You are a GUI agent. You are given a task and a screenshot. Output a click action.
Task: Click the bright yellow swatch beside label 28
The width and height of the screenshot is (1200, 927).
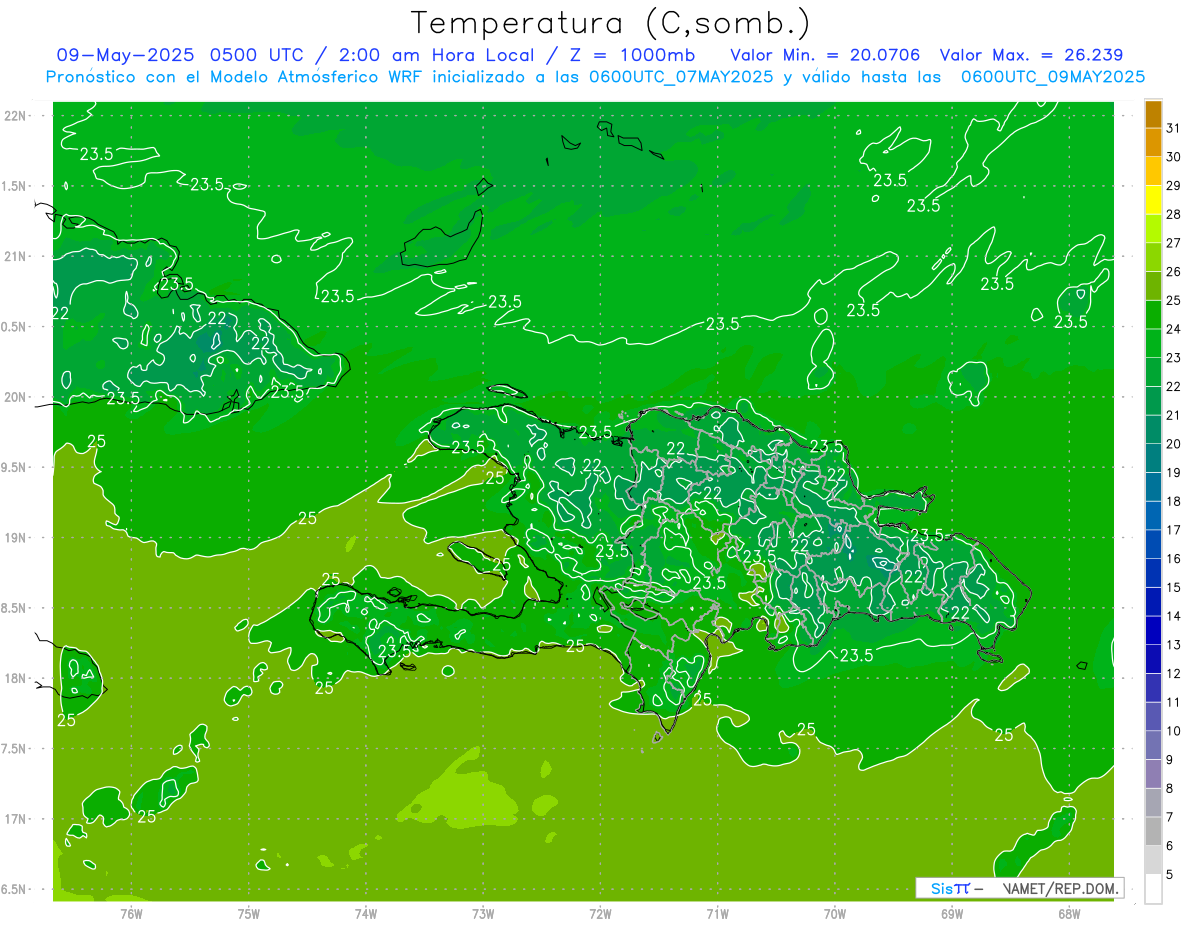[x=1153, y=201]
